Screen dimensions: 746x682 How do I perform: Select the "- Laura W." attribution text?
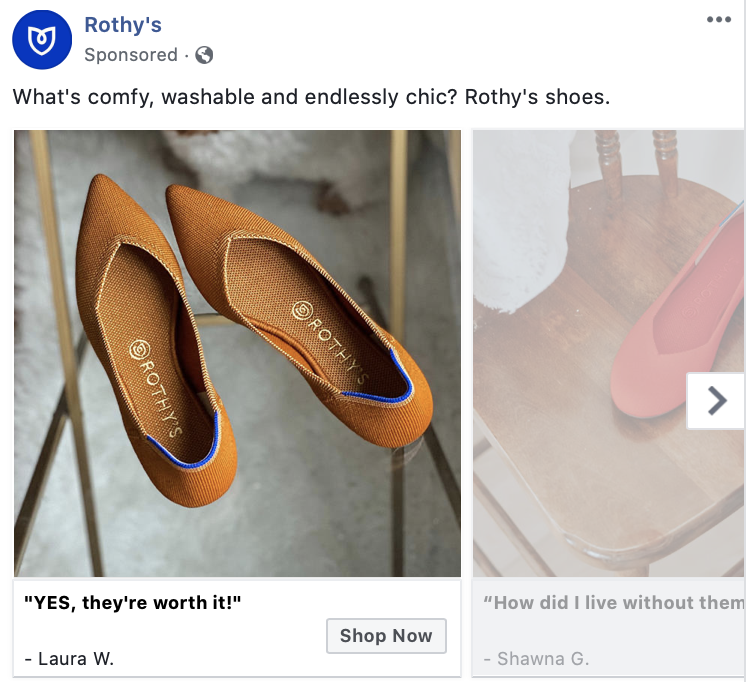pos(69,658)
